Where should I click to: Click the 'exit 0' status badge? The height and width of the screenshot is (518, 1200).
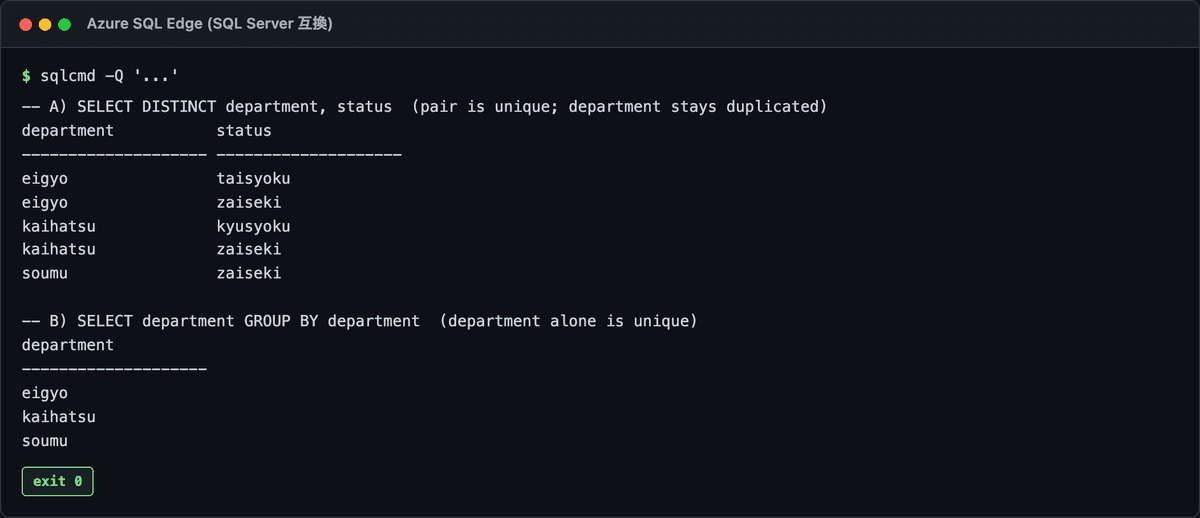tap(58, 481)
